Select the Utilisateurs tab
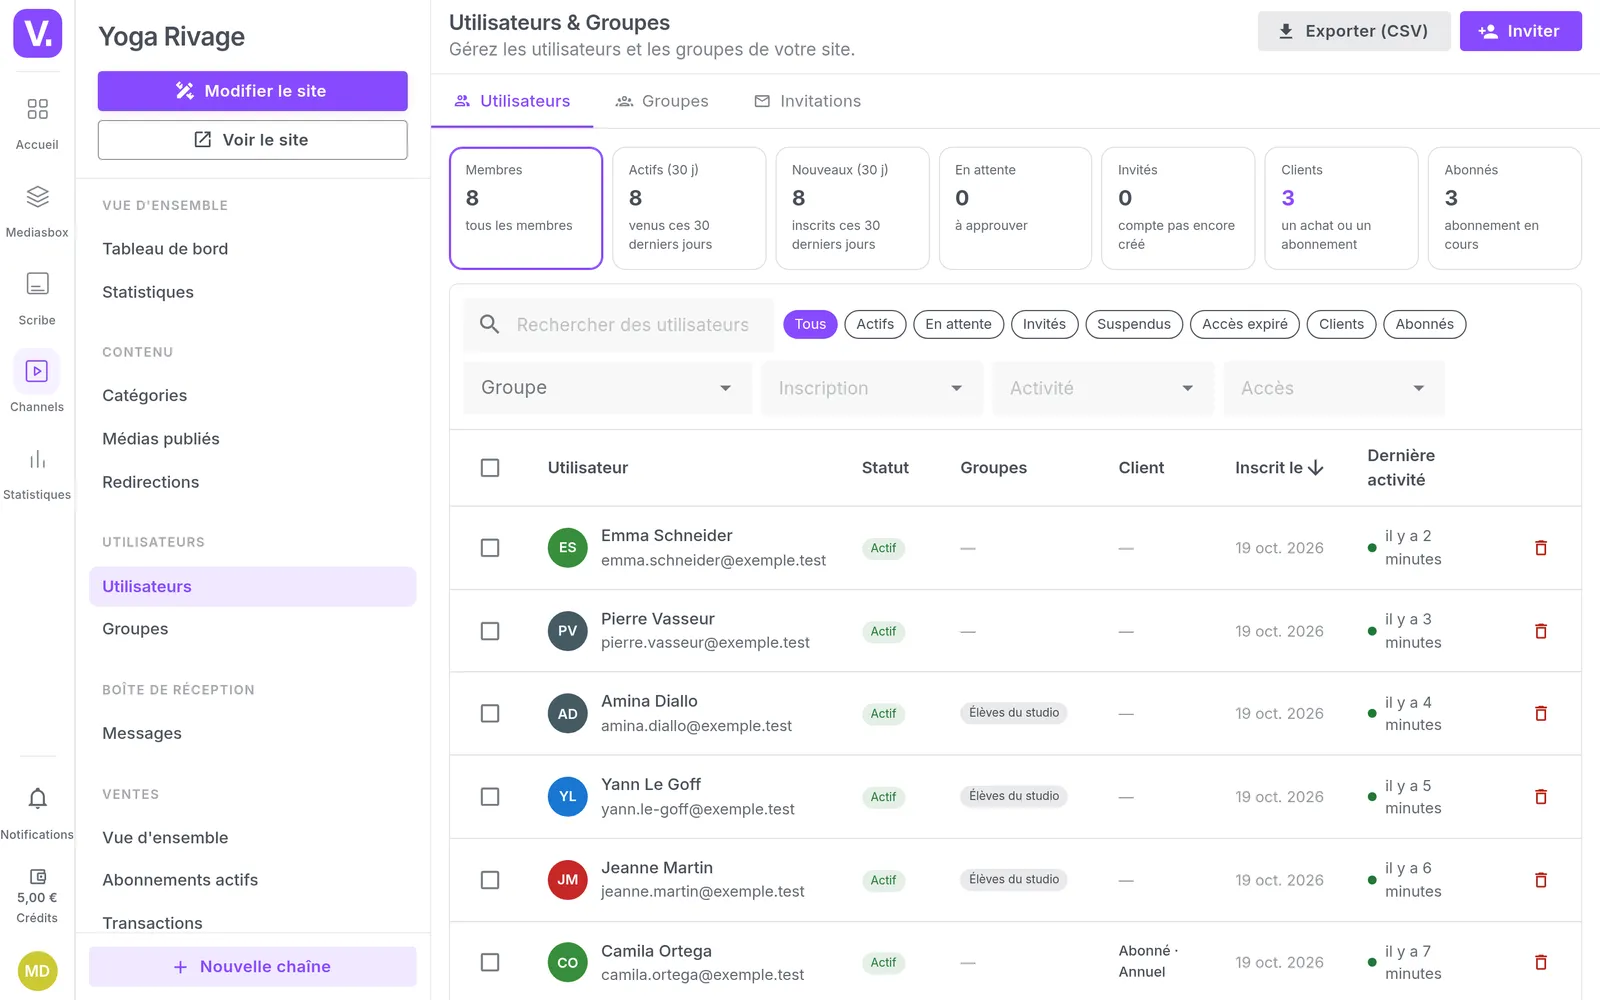 pos(512,101)
